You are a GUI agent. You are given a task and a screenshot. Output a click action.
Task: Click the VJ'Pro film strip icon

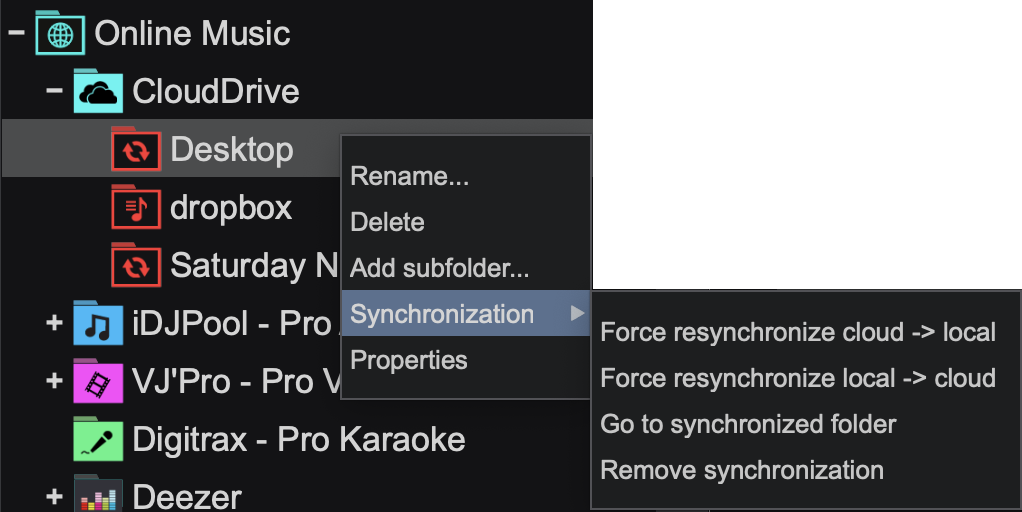98,381
